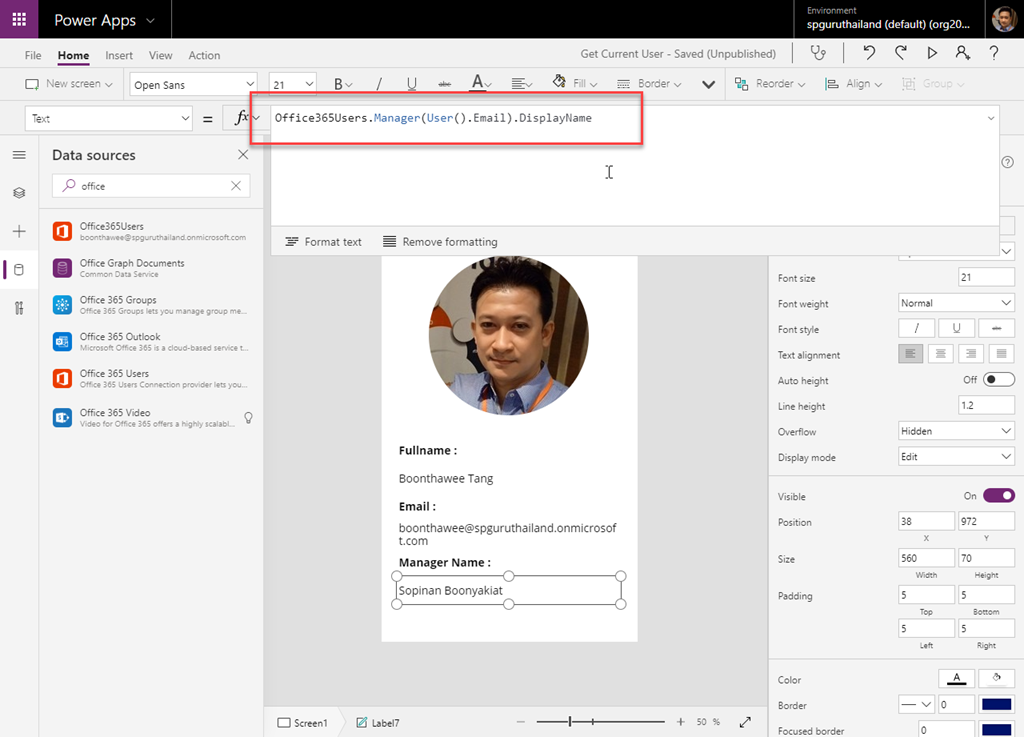The height and width of the screenshot is (737, 1024).
Task: Open the app launcher waffle icon
Action: (x=19, y=19)
